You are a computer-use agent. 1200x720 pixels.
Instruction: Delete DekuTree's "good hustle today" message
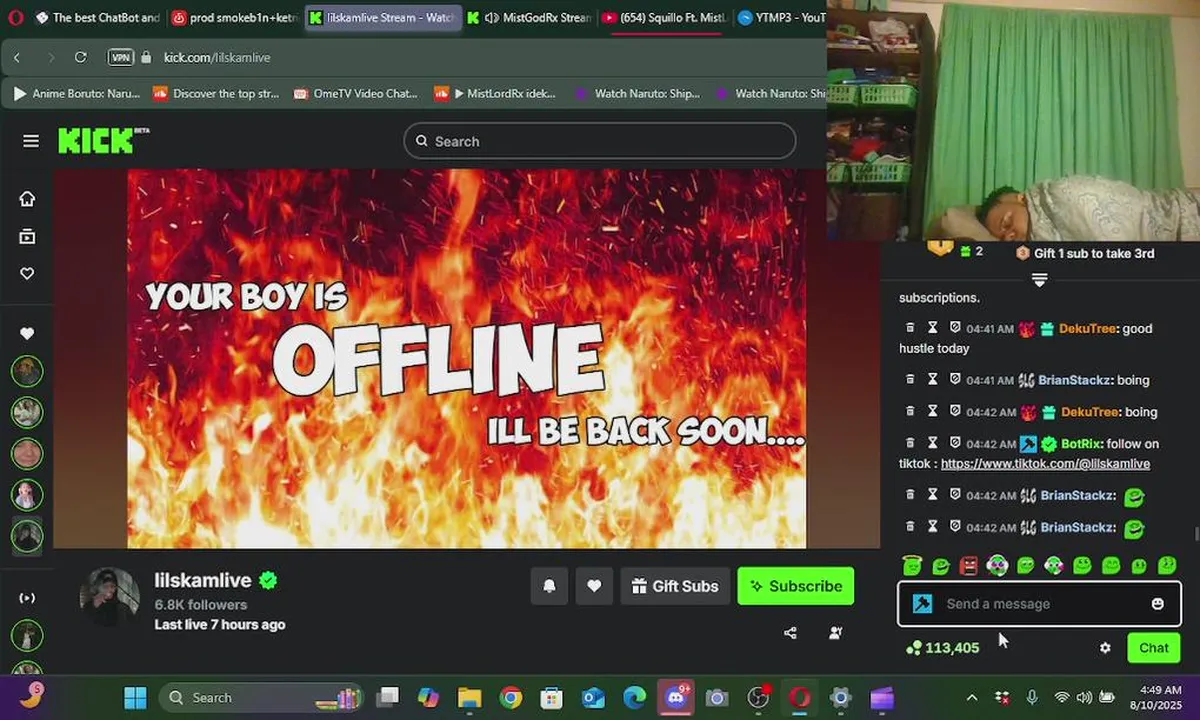[x=910, y=328]
